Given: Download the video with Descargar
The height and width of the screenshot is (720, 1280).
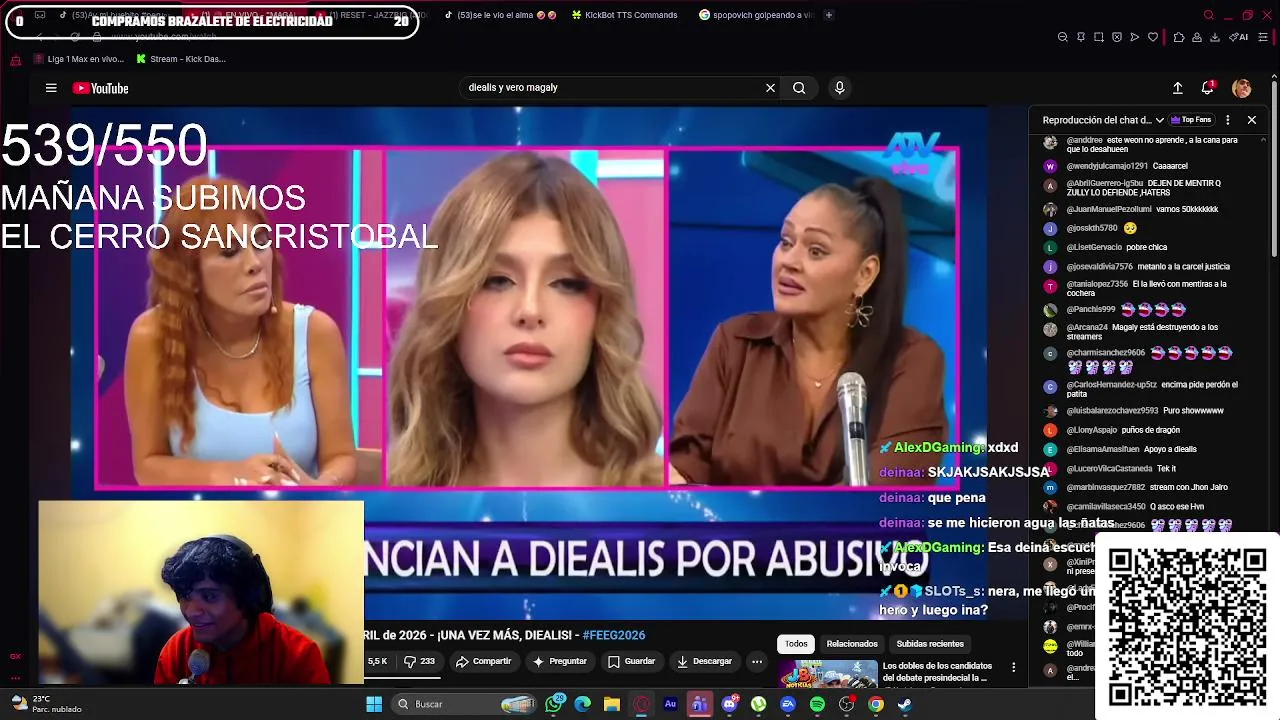Looking at the screenshot, I should click(705, 661).
